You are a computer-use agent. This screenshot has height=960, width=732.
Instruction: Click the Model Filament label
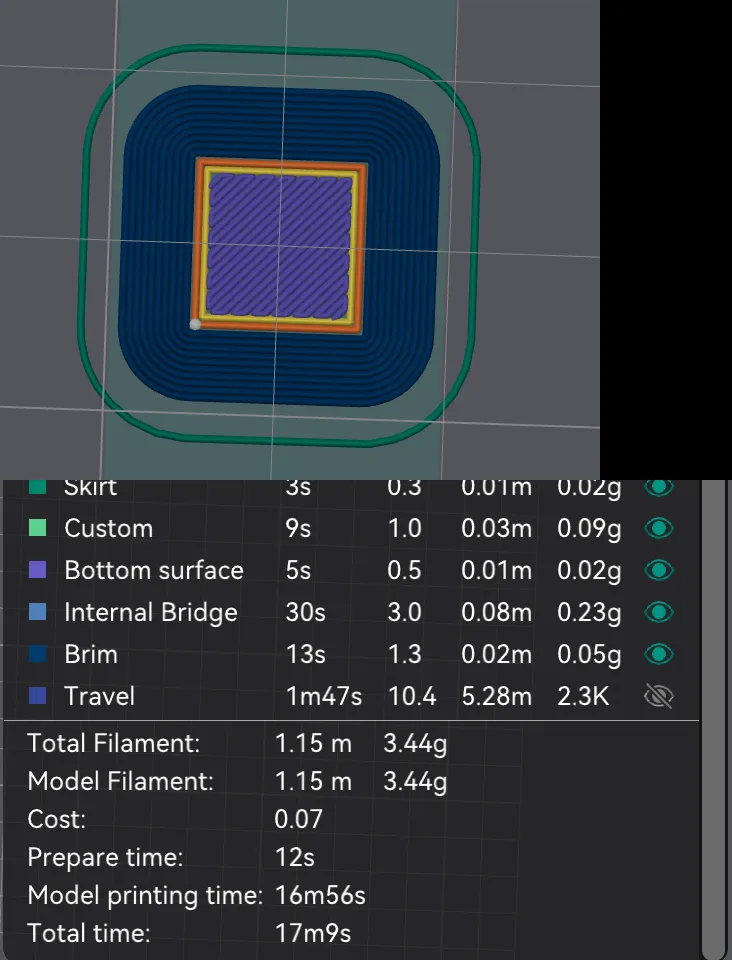[x=121, y=781]
